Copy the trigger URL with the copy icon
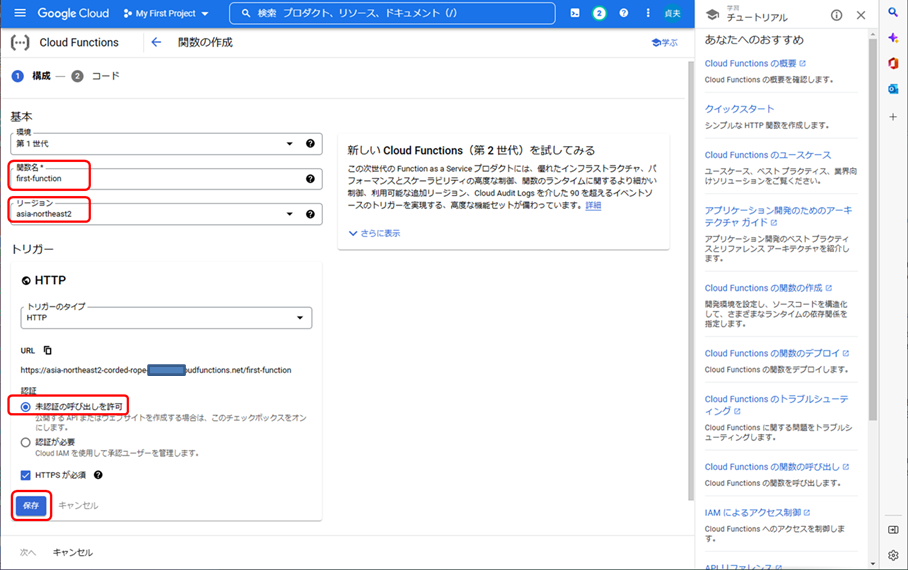The image size is (908, 570). pyautogui.click(x=47, y=350)
